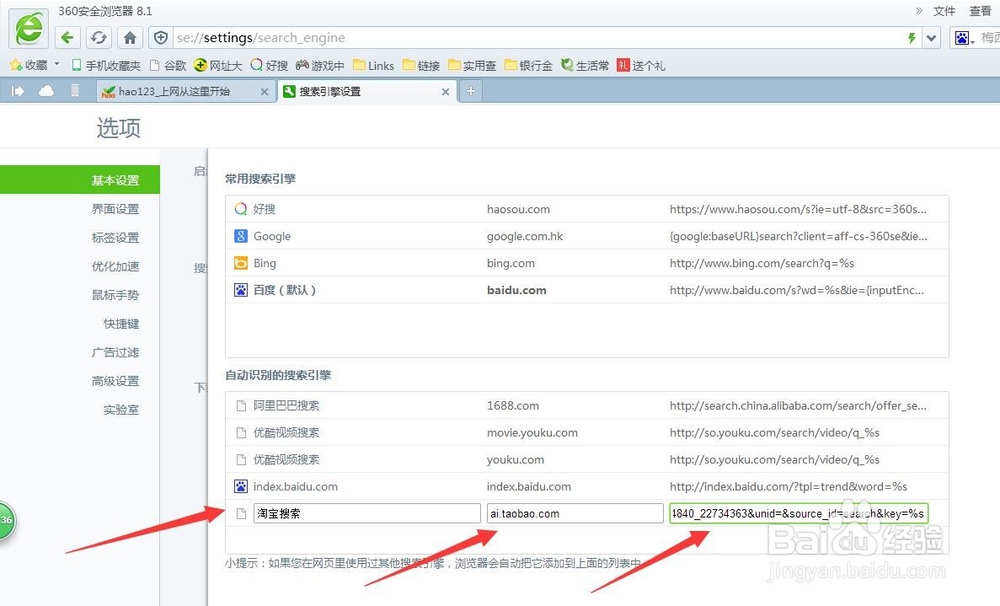Click the shield security icon in address bar
Image resolution: width=1000 pixels, height=606 pixels.
click(161, 38)
